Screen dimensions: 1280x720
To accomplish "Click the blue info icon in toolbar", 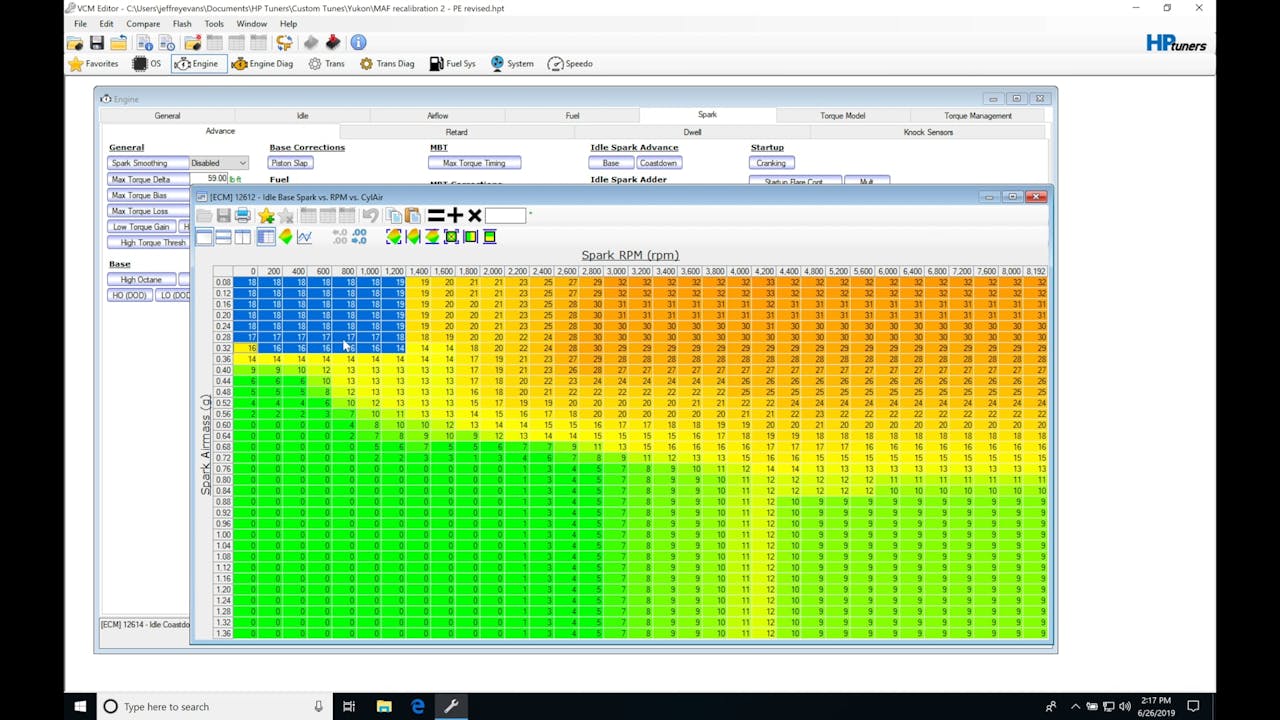I will click(x=358, y=43).
